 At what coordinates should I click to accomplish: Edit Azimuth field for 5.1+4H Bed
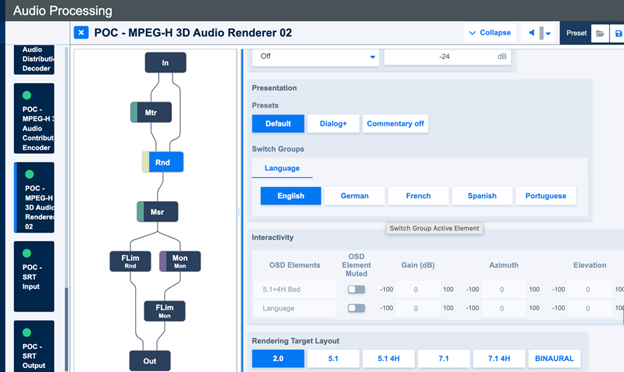[x=503, y=289]
